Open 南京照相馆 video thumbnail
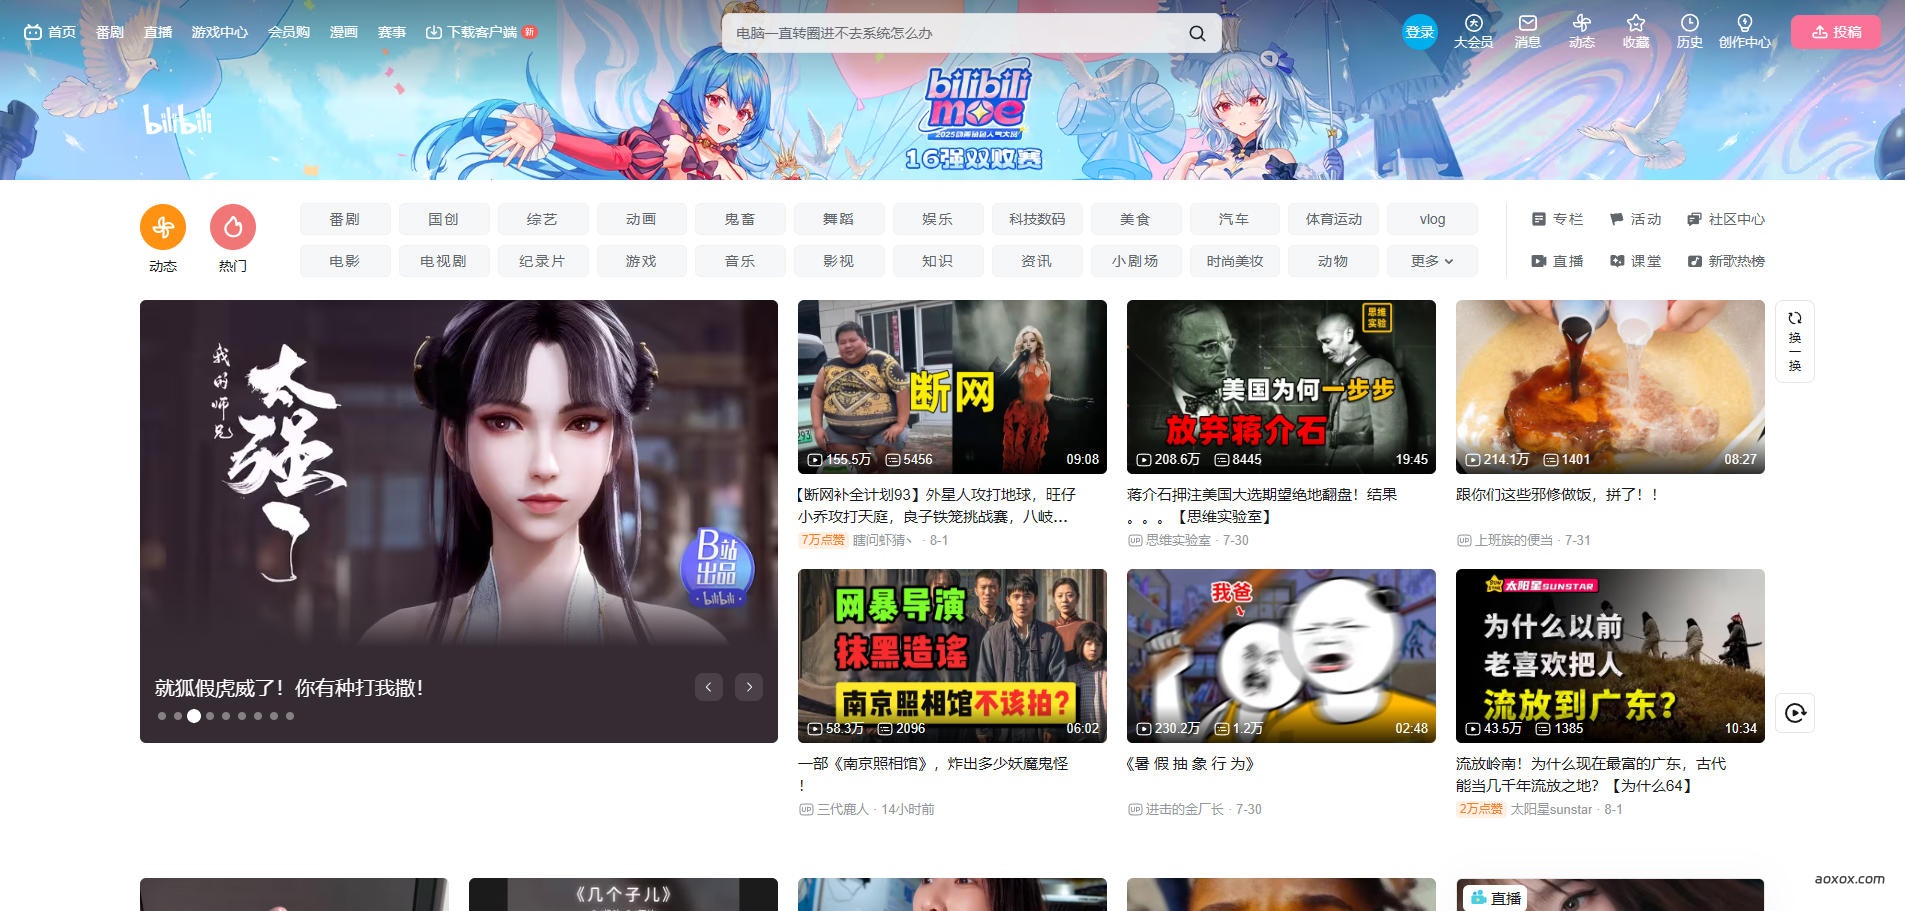This screenshot has height=911, width=1905. [x=952, y=655]
